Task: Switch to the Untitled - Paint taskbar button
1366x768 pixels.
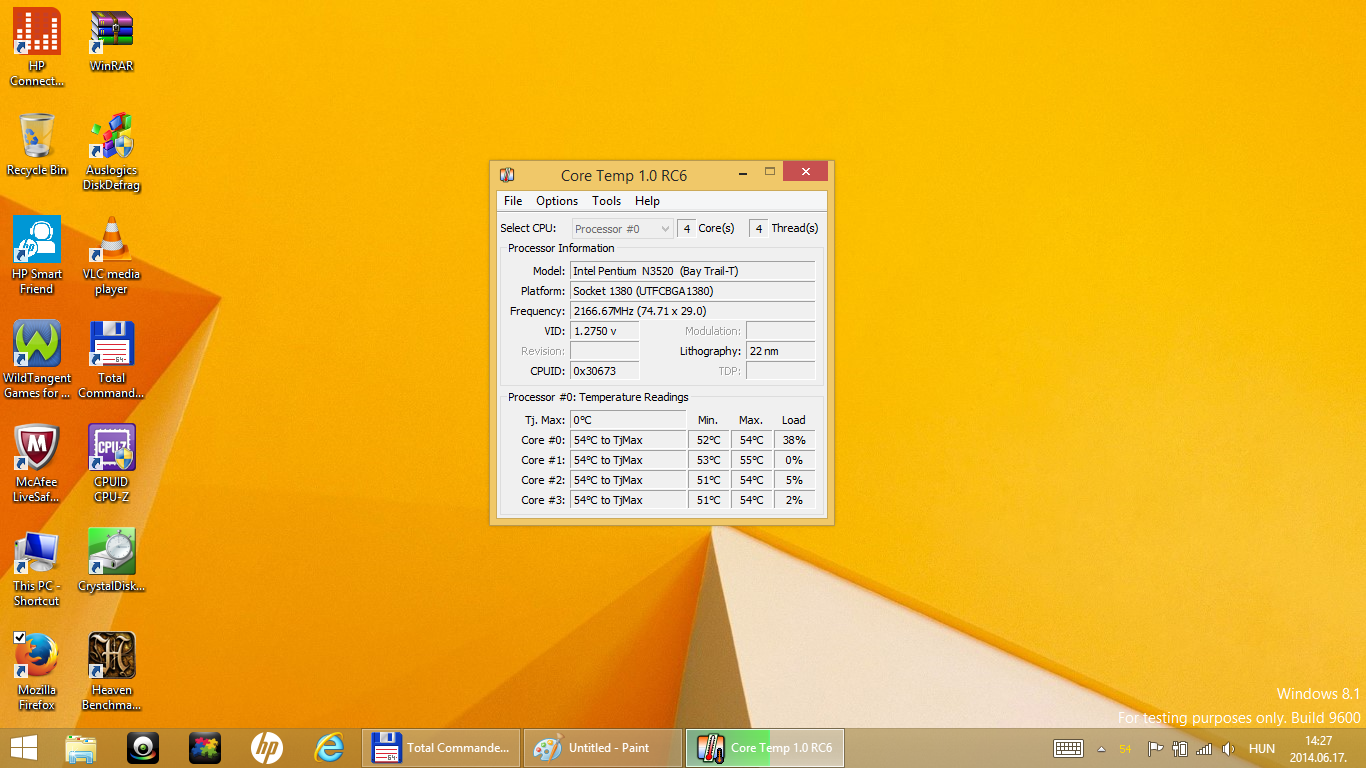Action: click(x=603, y=747)
